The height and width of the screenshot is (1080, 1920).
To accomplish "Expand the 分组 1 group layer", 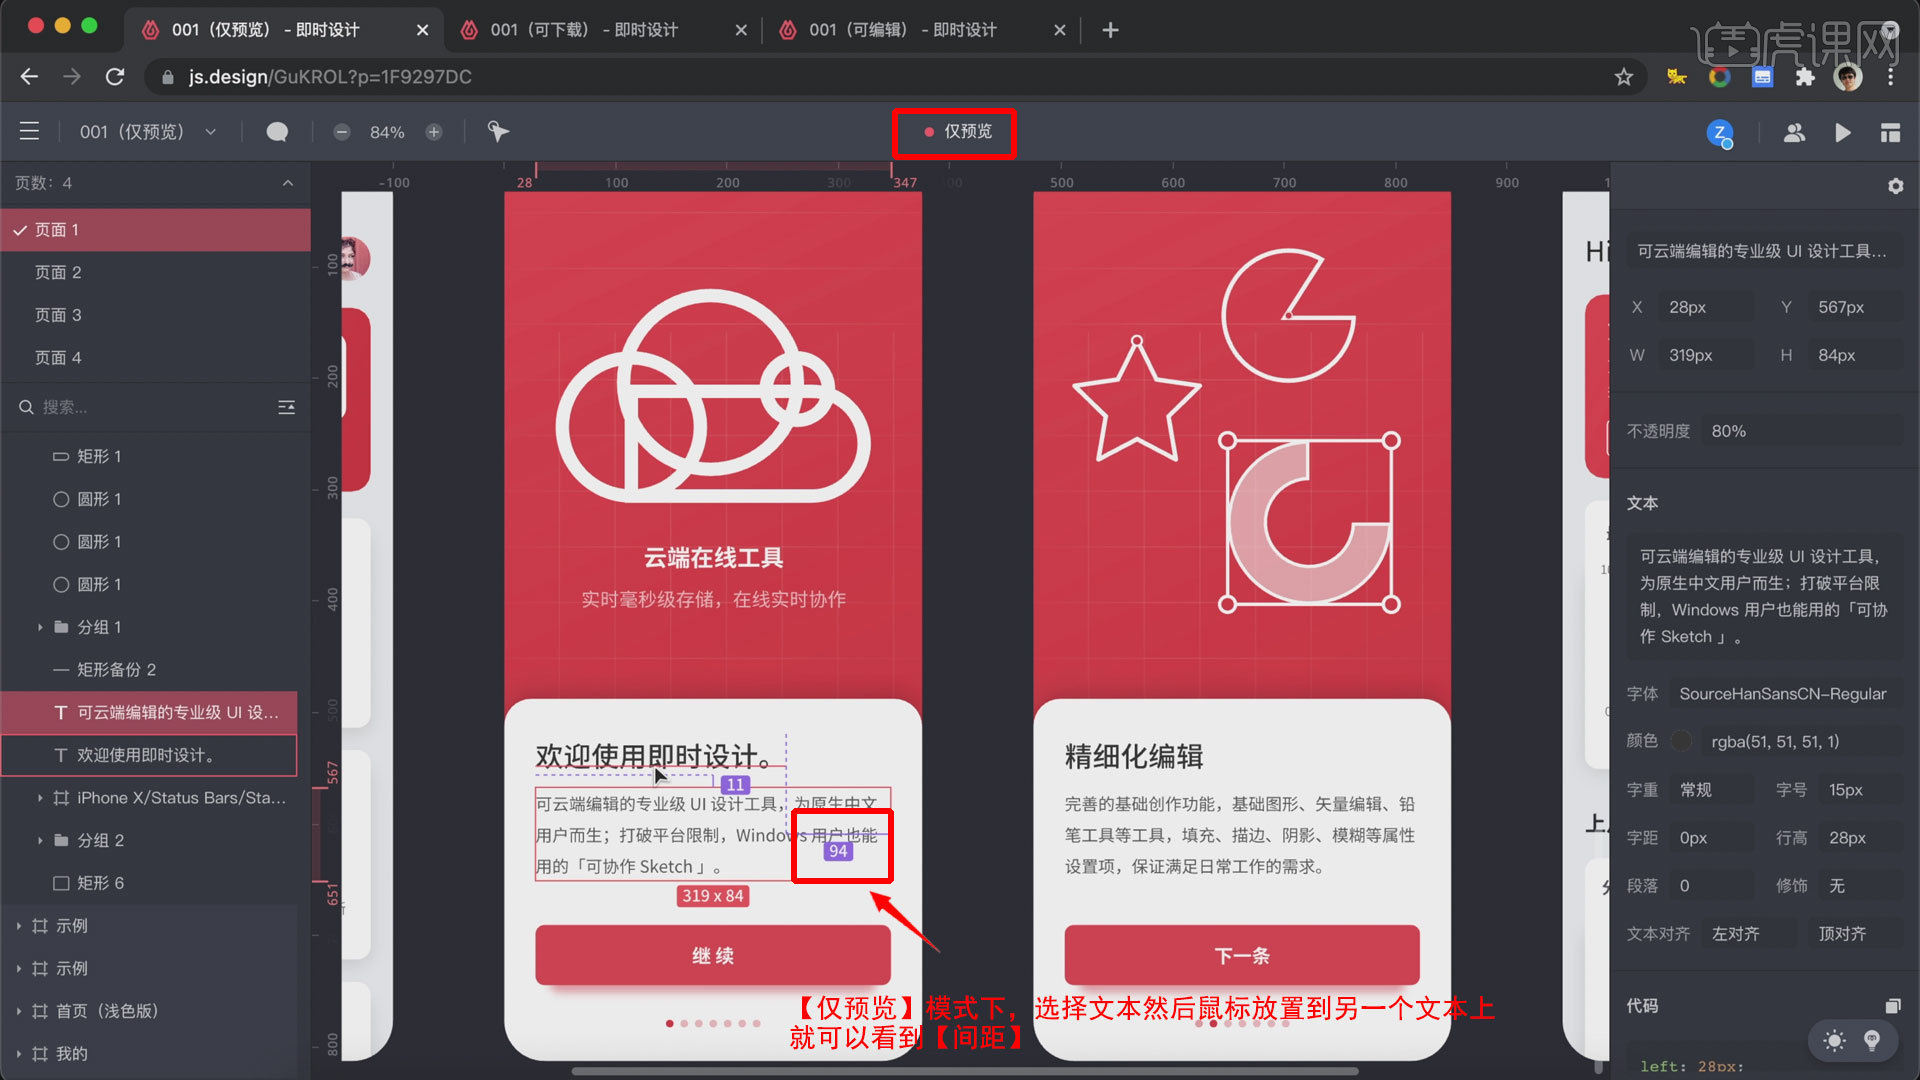I will tap(40, 627).
